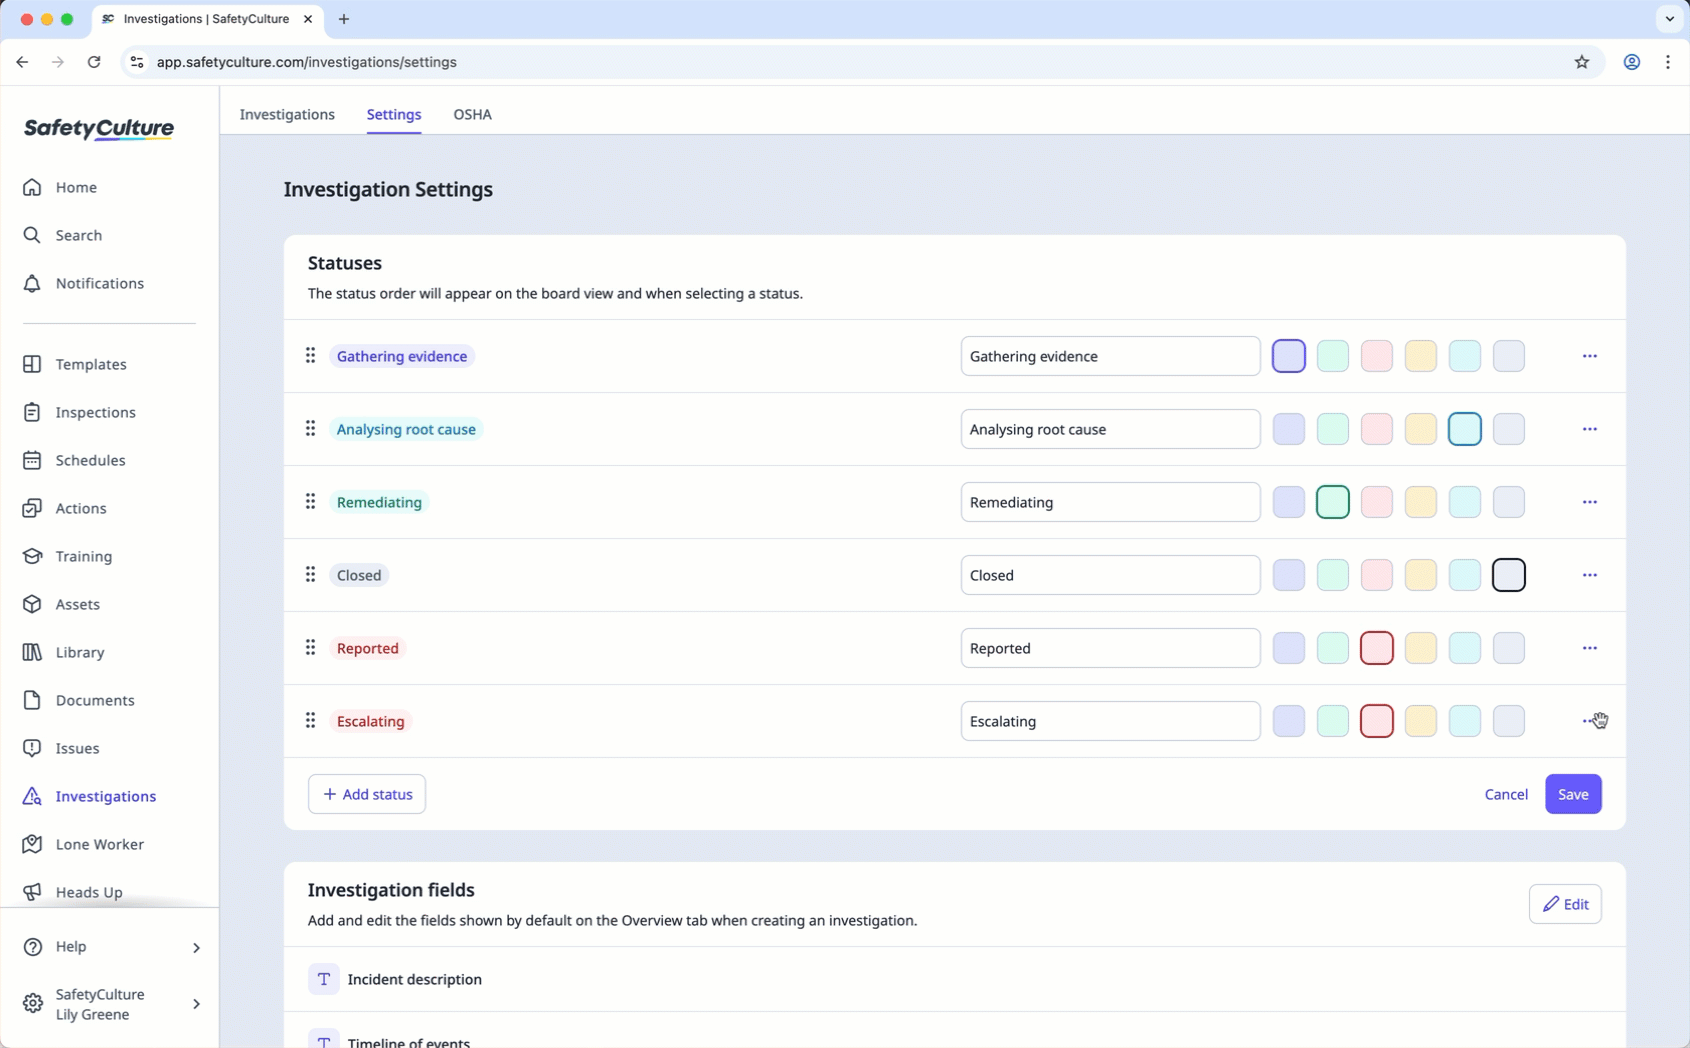Viewport: 1690px width, 1048px height.
Task: Pick grey color for Escalating status
Action: [x=1509, y=721]
